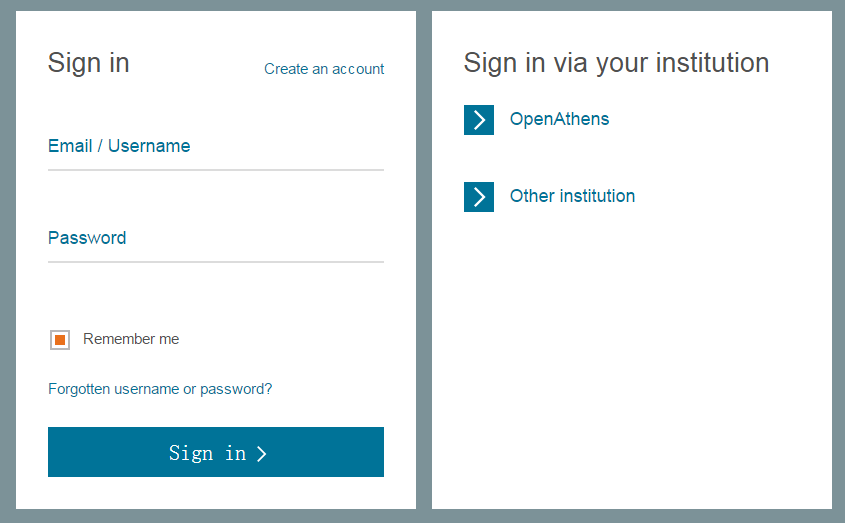Click the underline below Password
845x523 pixels.
[215, 262]
